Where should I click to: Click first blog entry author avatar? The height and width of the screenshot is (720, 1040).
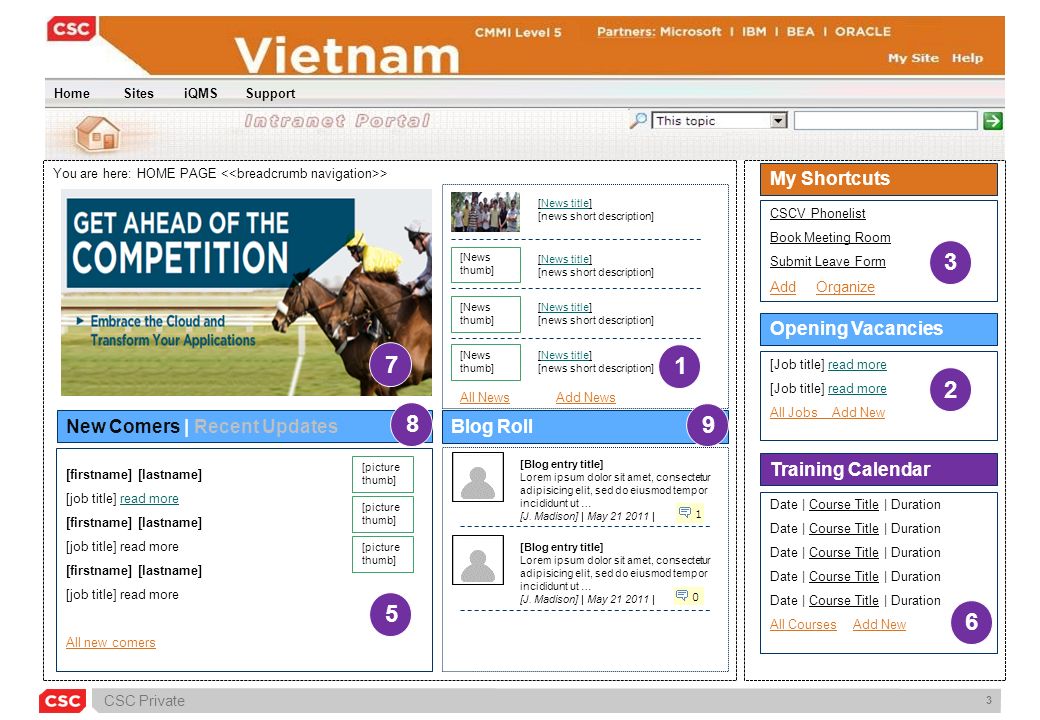[x=478, y=477]
